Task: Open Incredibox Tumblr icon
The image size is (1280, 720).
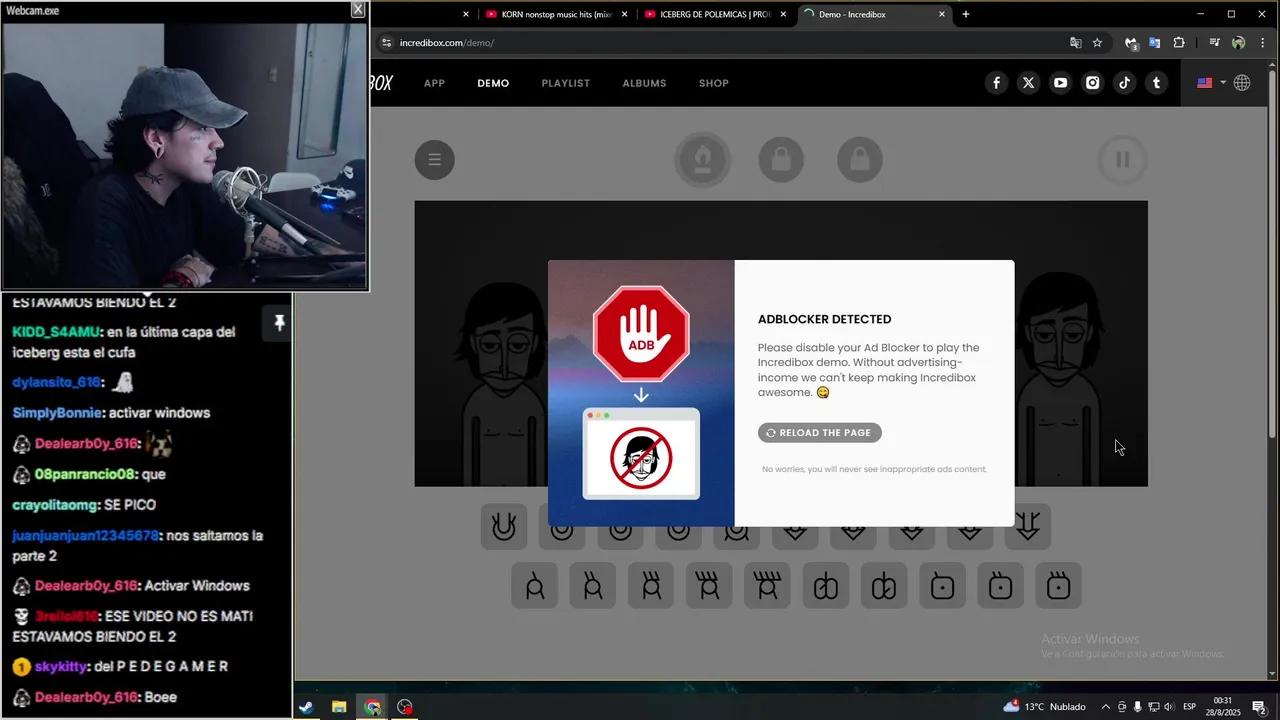Action: click(1156, 83)
